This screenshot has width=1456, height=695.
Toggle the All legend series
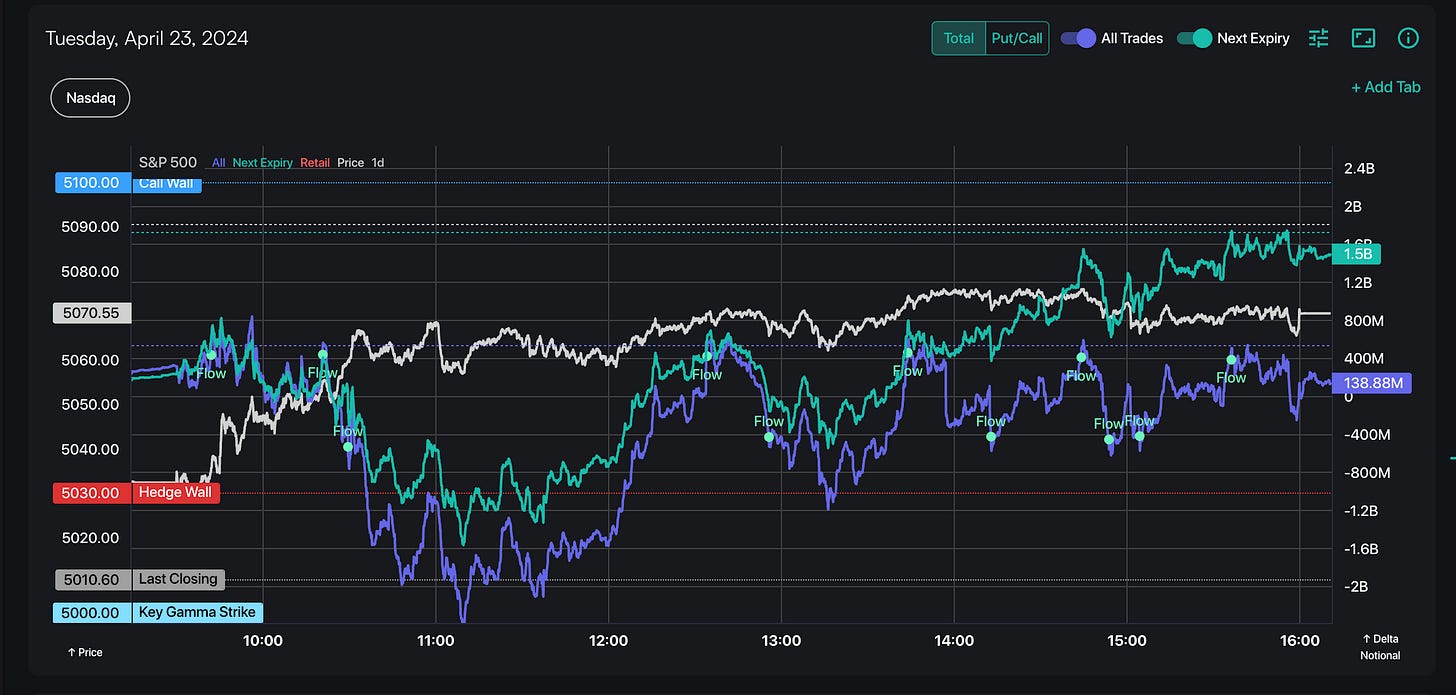click(x=218, y=162)
